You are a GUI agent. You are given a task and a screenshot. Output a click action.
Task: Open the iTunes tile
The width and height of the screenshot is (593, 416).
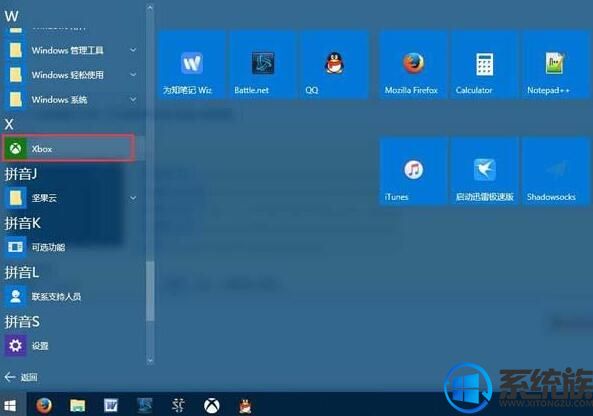coord(413,171)
